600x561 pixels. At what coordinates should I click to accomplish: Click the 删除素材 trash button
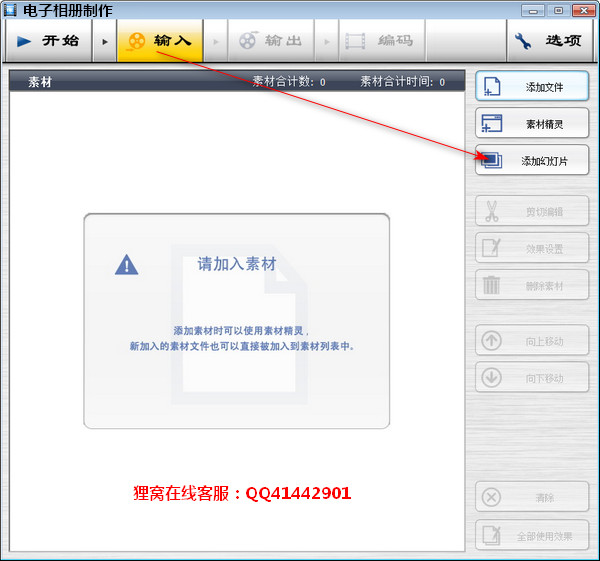[x=532, y=285]
